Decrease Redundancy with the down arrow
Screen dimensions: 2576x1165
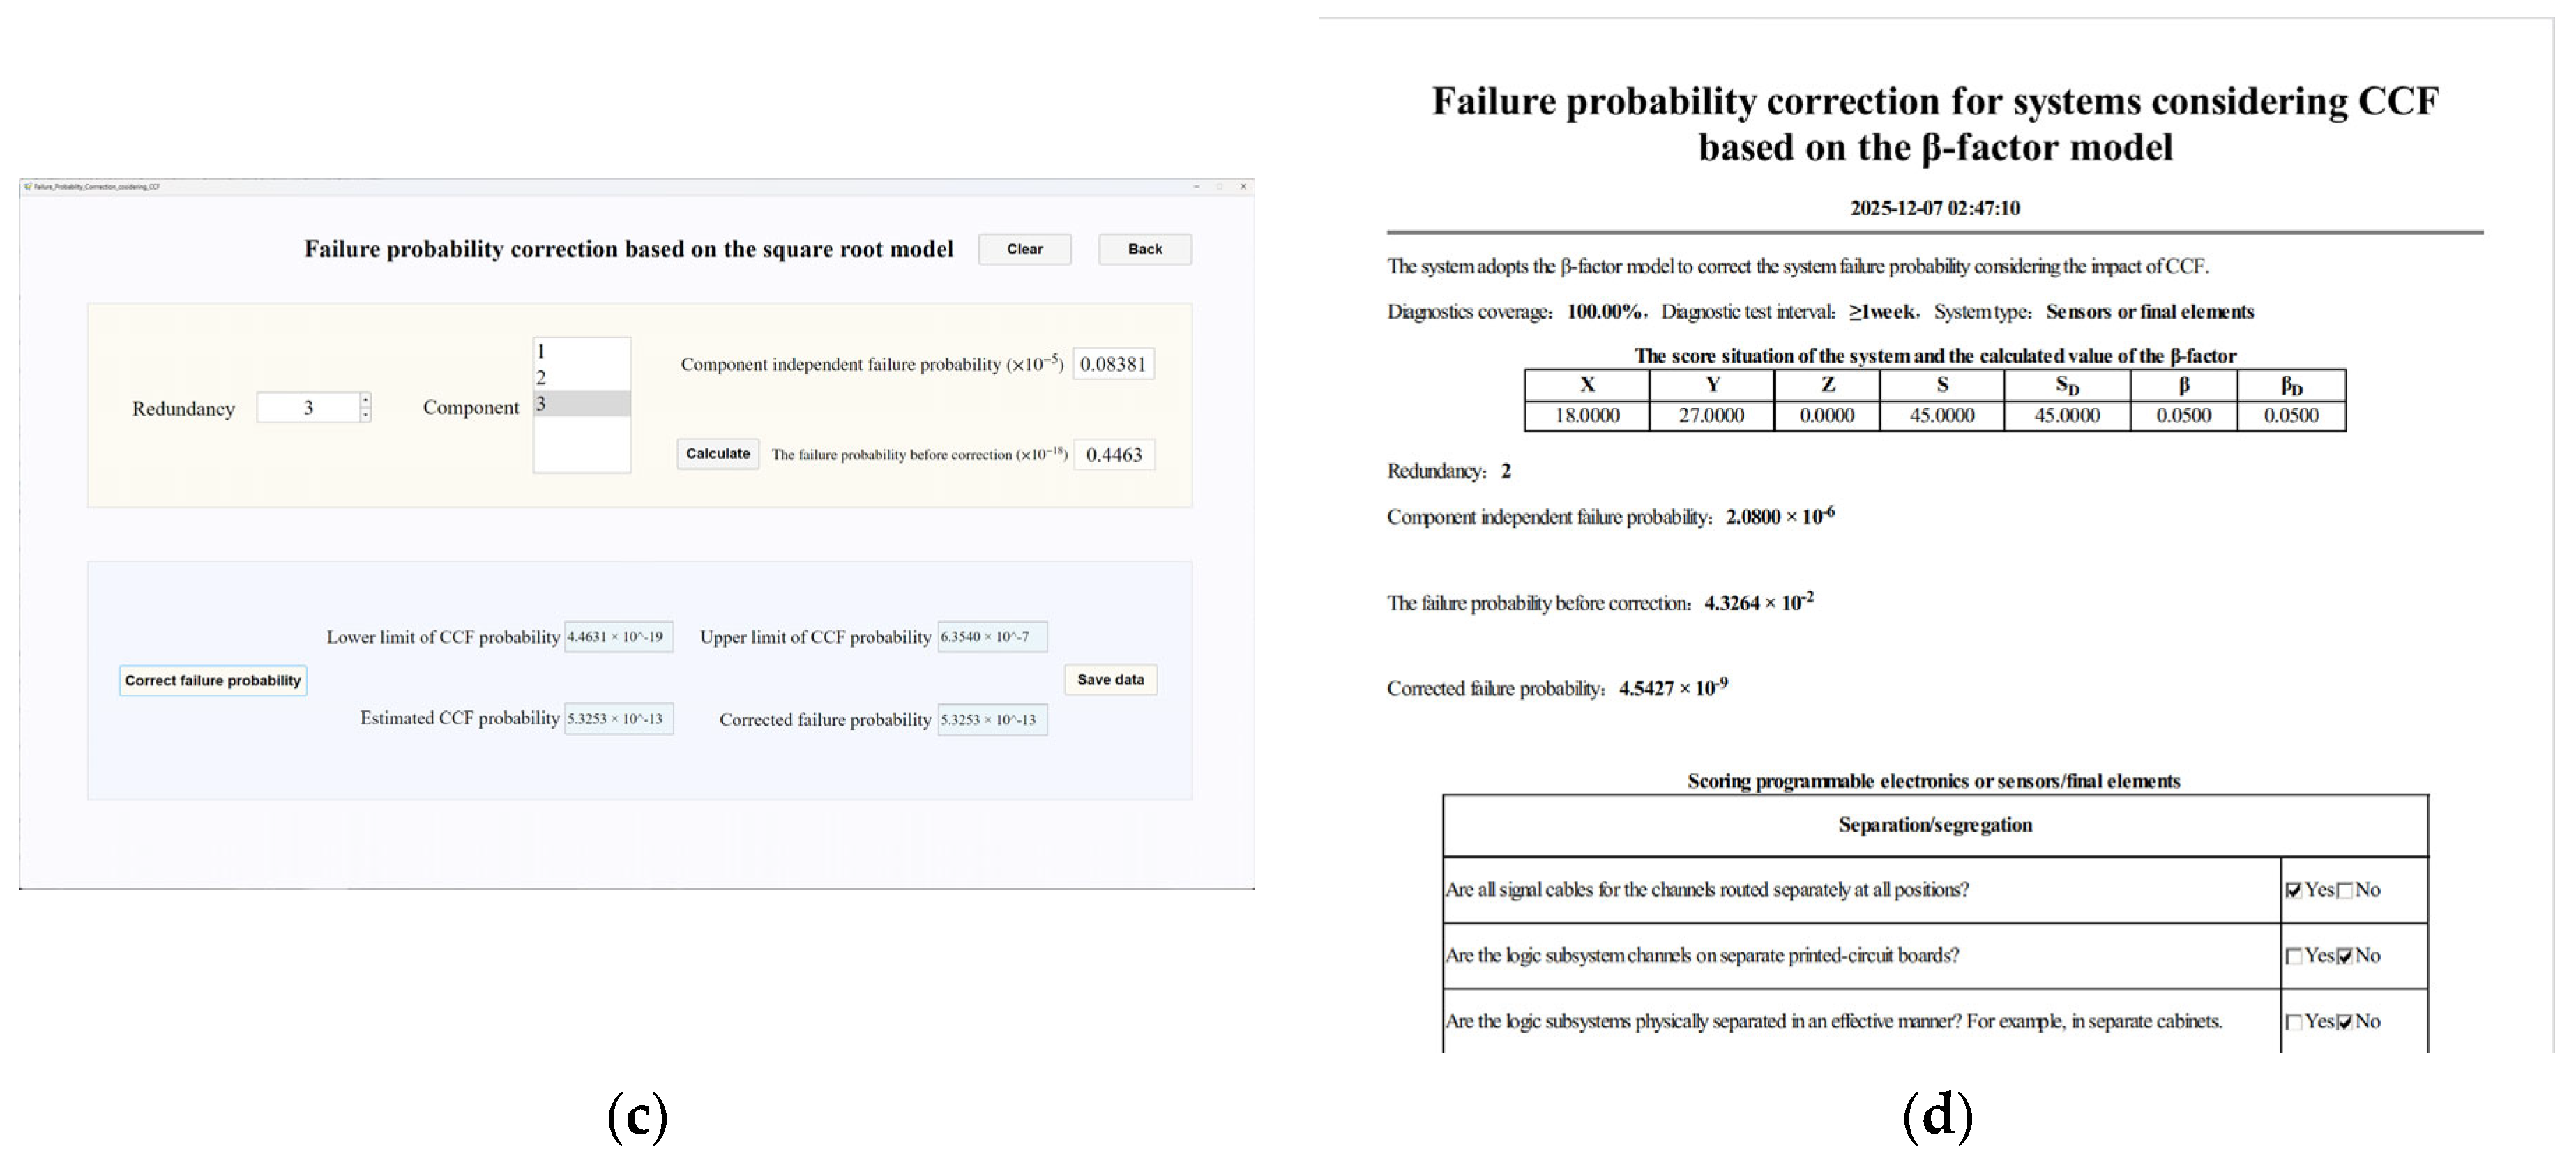click(x=366, y=414)
